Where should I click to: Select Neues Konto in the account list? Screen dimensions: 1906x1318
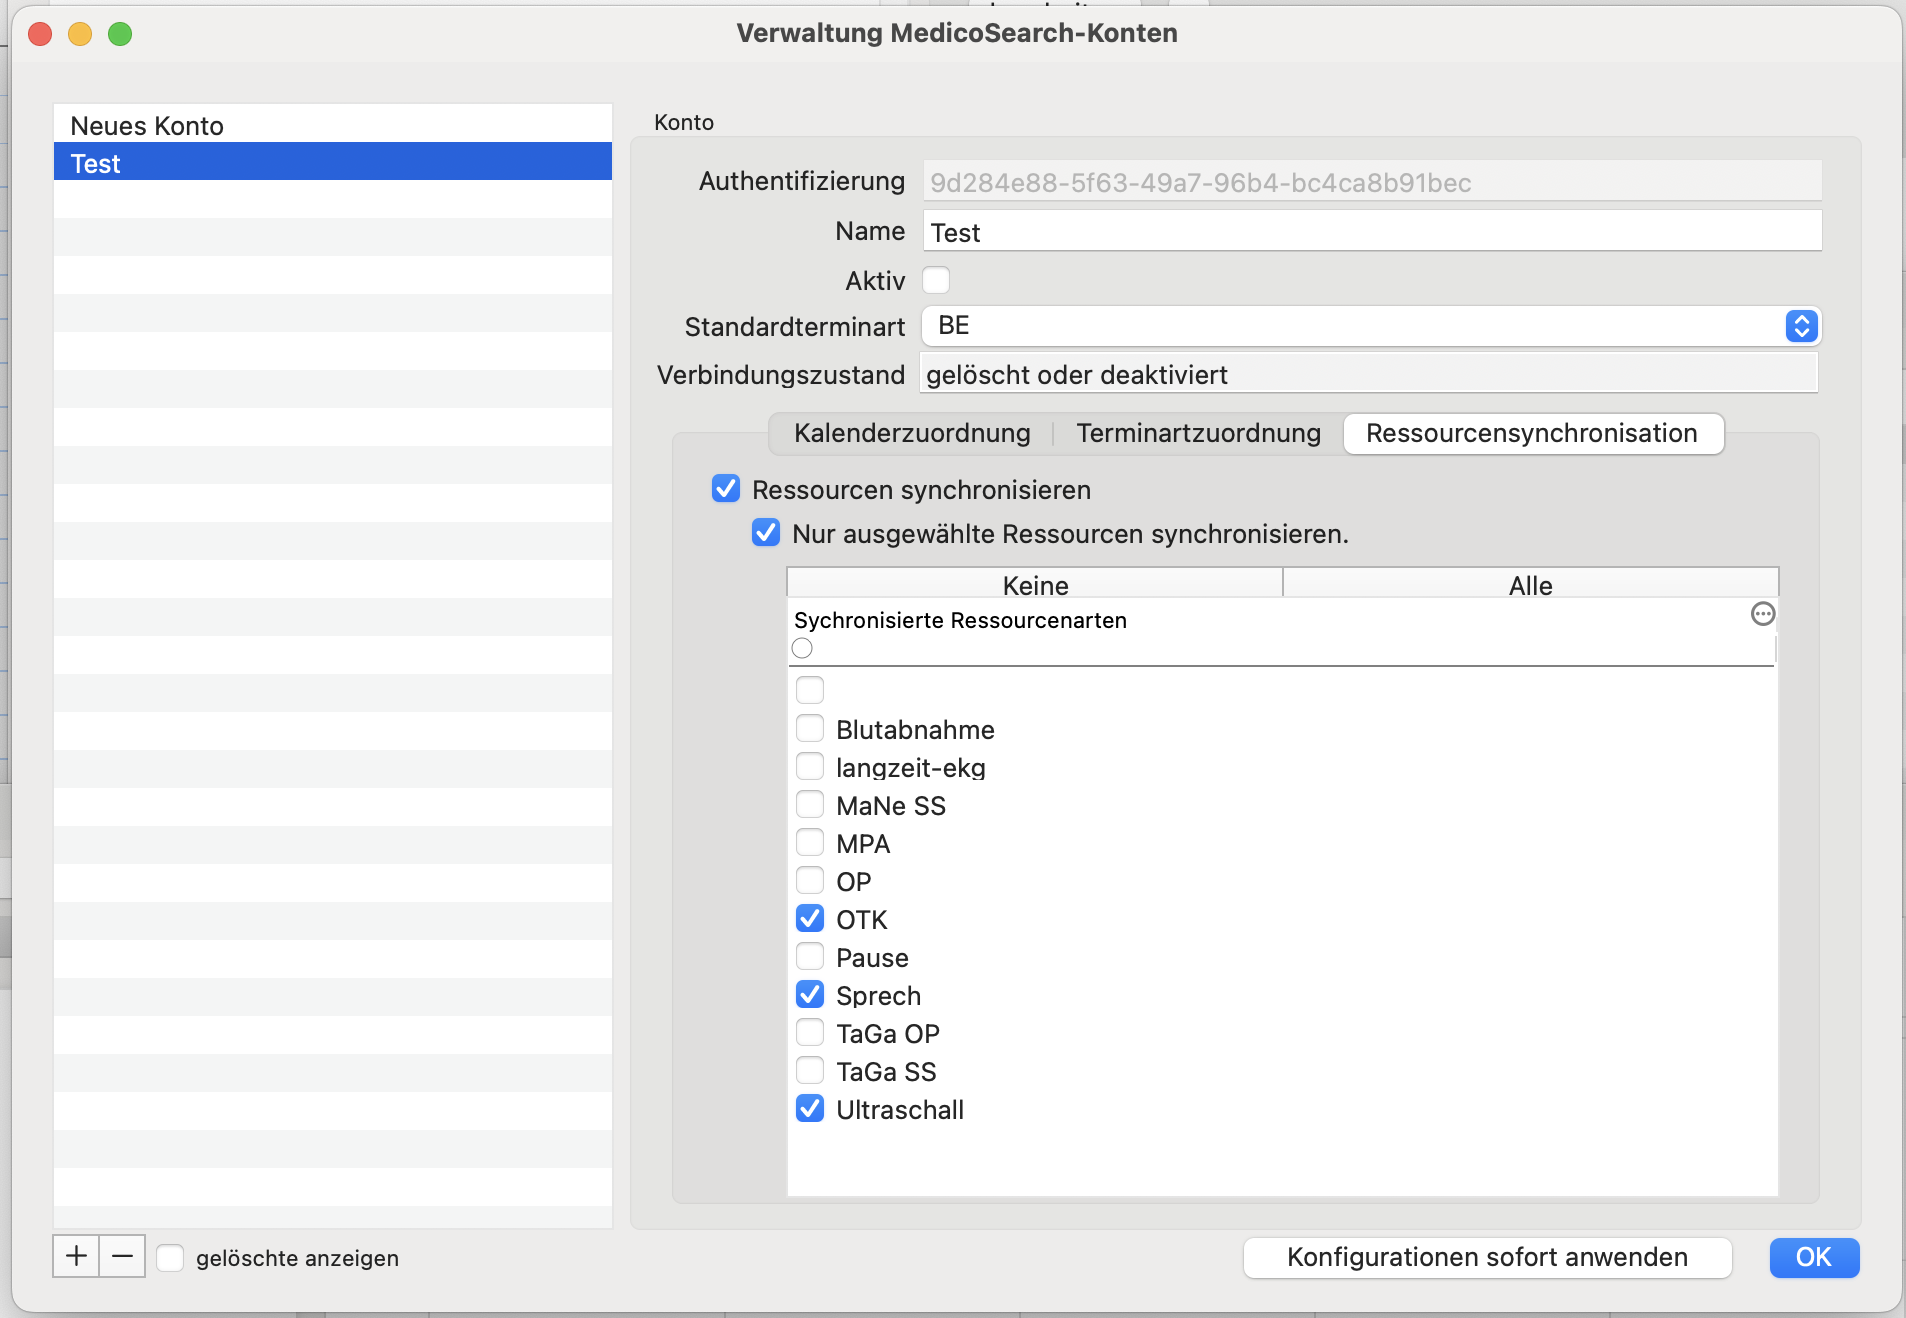pos(333,125)
